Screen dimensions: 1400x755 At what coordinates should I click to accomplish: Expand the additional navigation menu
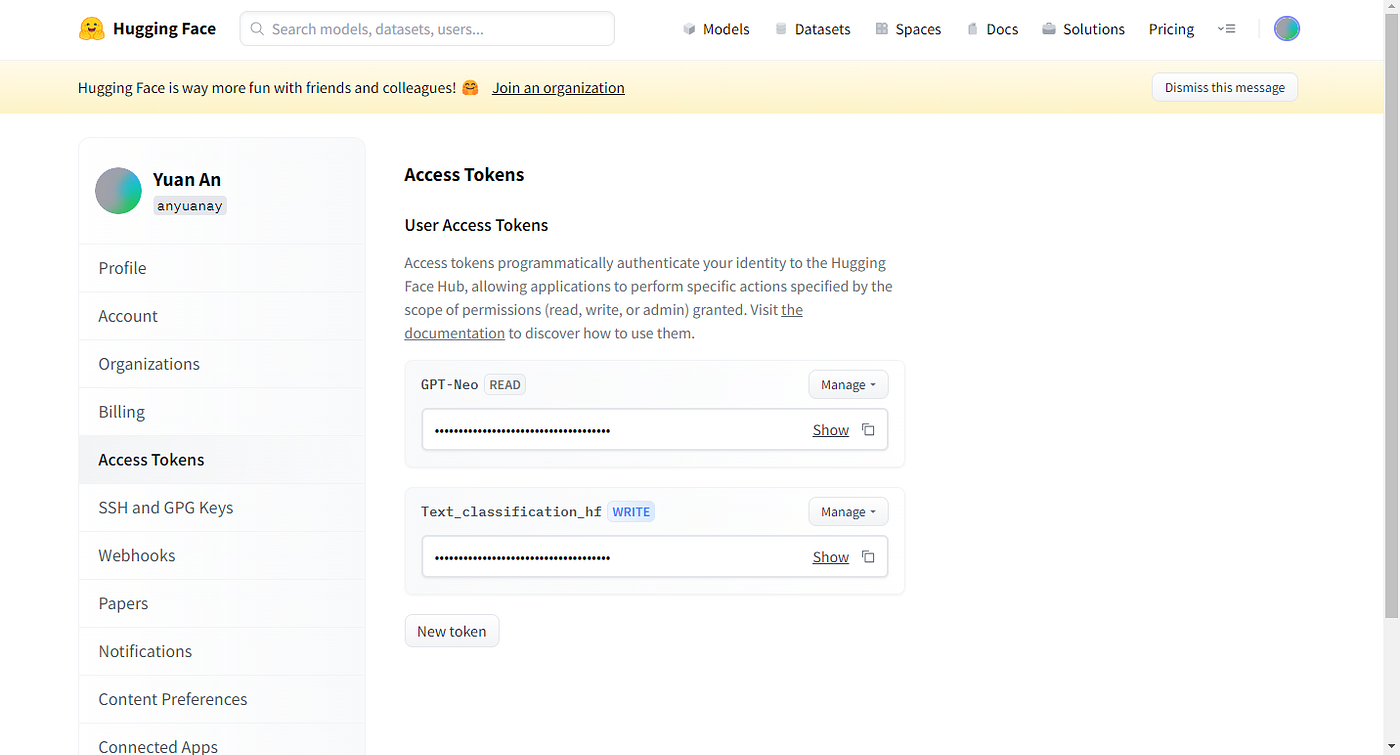1226,29
